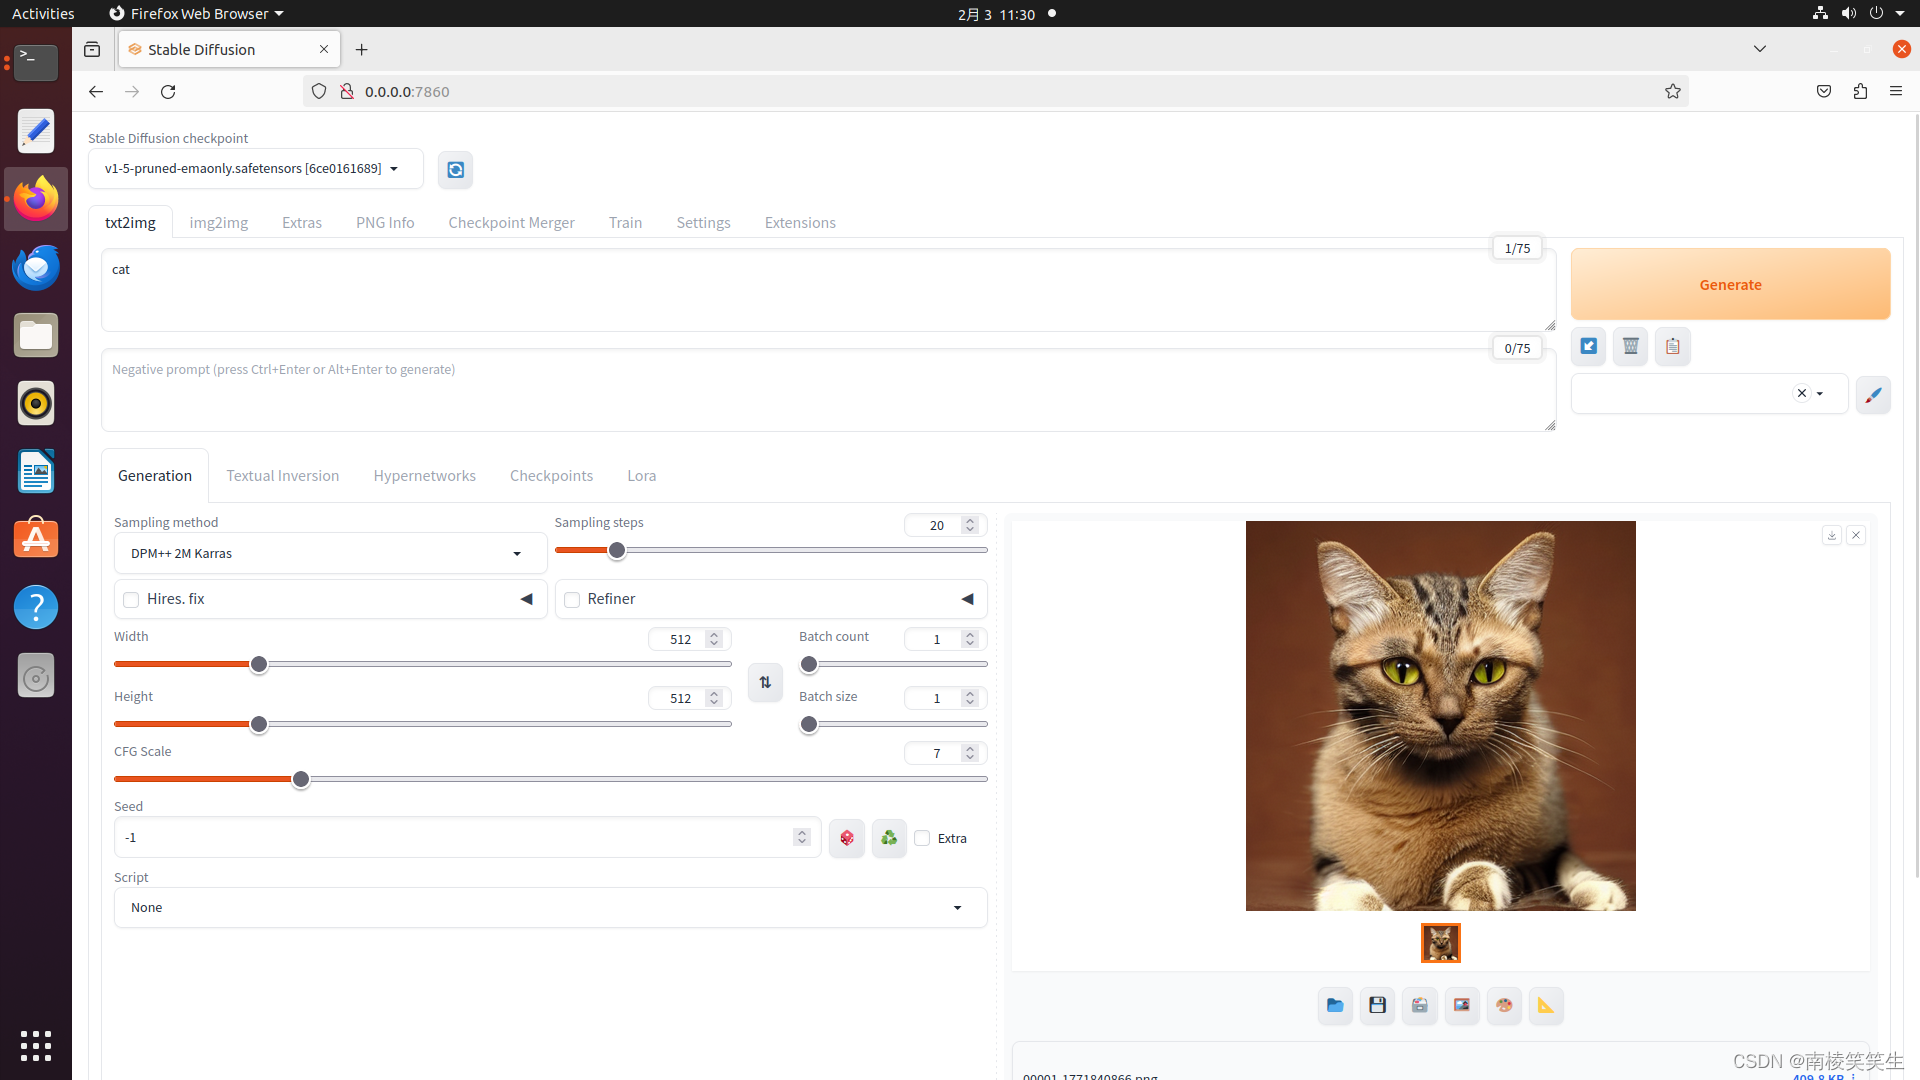Click the clipboard apply styles icon

1673,347
